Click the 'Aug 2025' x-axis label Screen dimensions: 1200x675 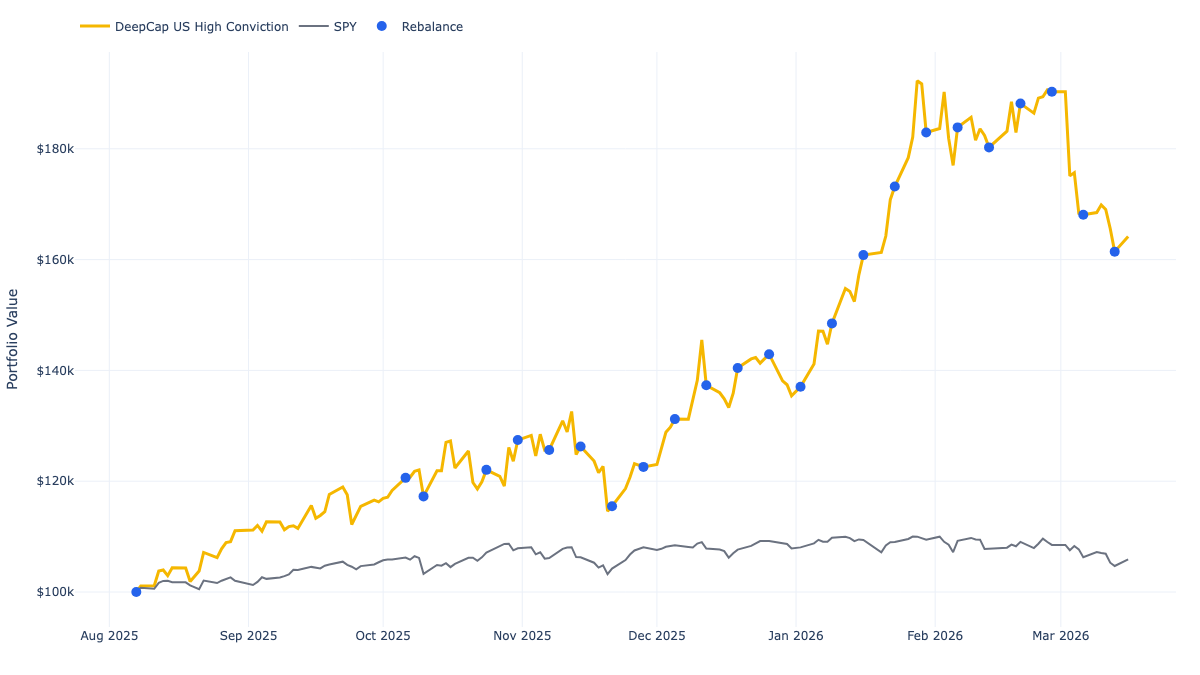[111, 635]
